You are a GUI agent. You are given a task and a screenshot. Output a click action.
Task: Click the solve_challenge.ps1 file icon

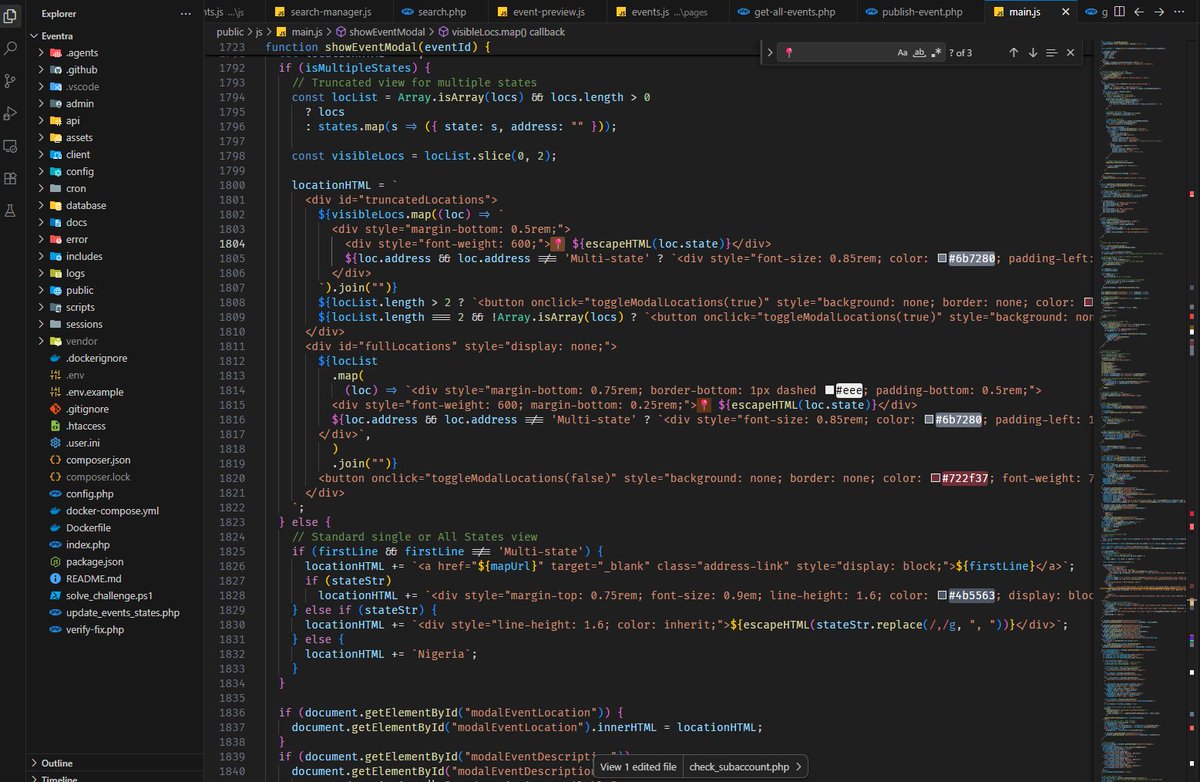57,596
